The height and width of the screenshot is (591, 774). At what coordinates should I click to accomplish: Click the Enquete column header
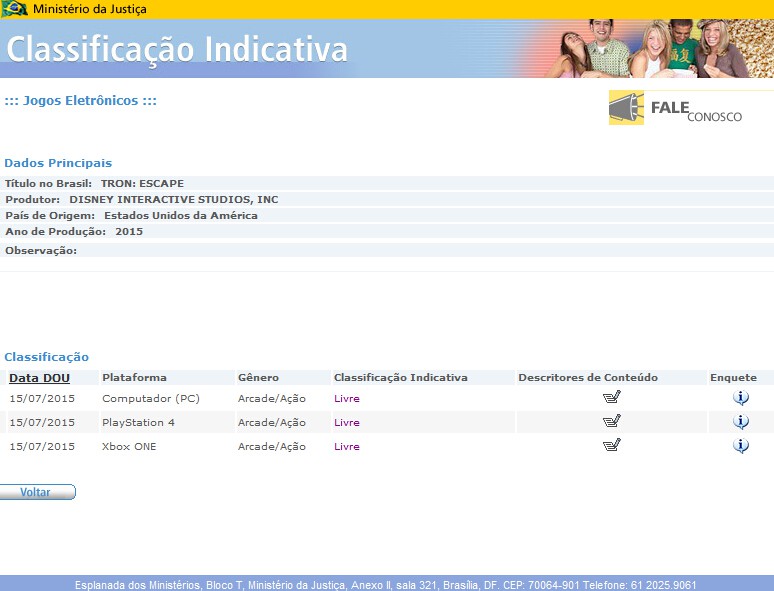pyautogui.click(x=733, y=378)
